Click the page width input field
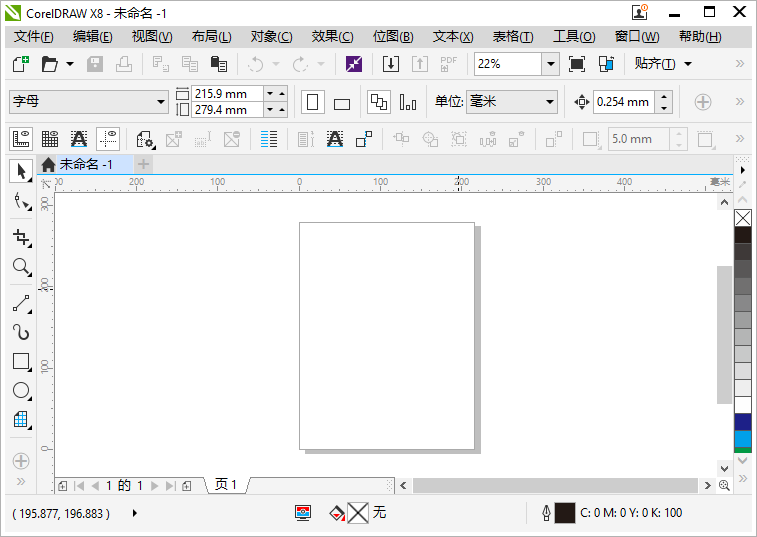This screenshot has width=757, height=537. pos(227,94)
